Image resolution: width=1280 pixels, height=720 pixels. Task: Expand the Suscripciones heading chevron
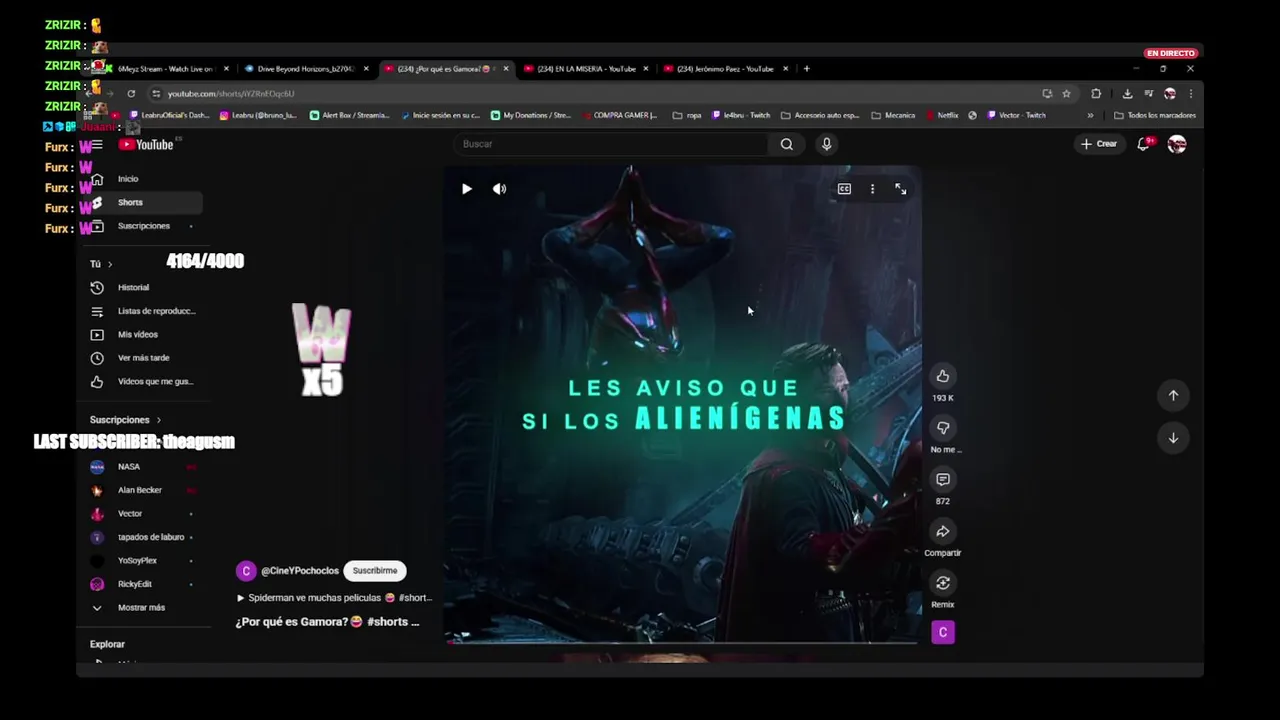pyautogui.click(x=158, y=420)
